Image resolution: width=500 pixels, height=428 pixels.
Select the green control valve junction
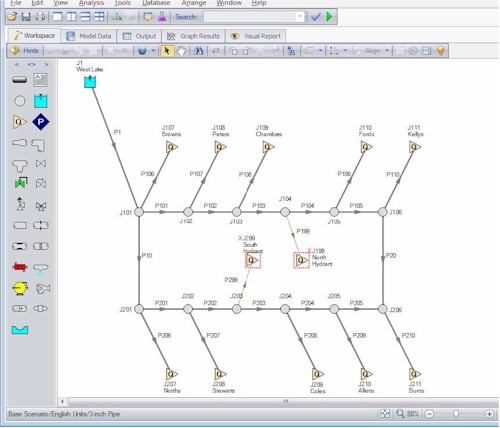[x=21, y=182]
